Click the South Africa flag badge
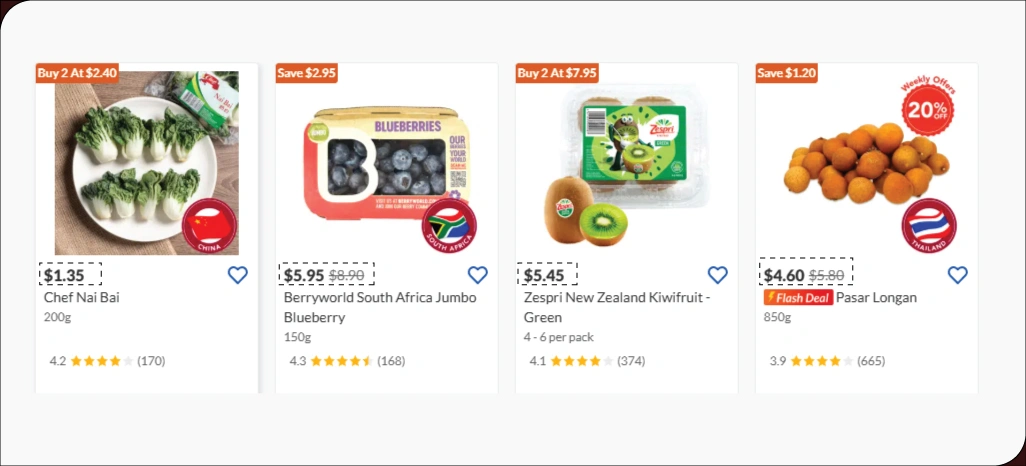1026x466 pixels. pyautogui.click(x=449, y=227)
